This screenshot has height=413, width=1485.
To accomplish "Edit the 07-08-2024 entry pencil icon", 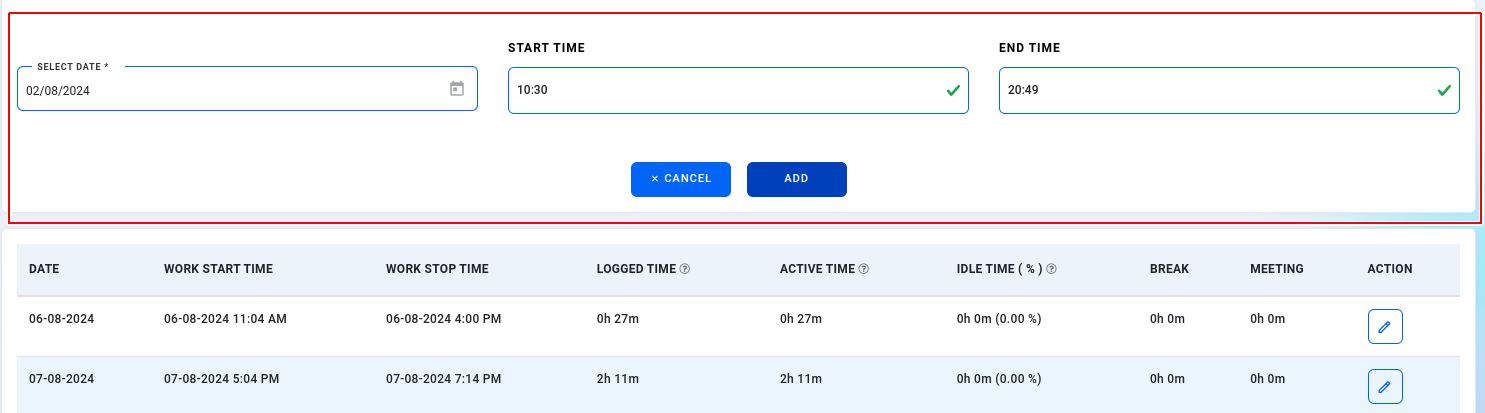I will click(x=1385, y=386).
